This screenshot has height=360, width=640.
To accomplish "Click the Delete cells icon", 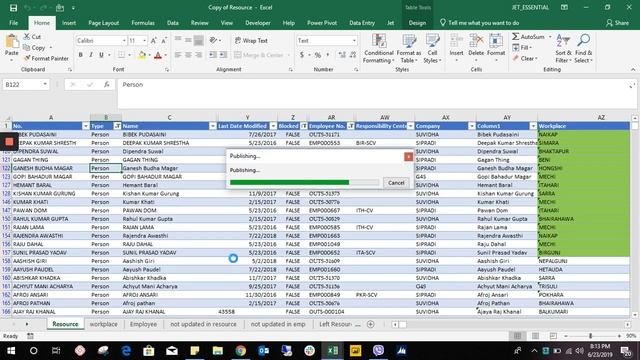I will click(x=476, y=41).
